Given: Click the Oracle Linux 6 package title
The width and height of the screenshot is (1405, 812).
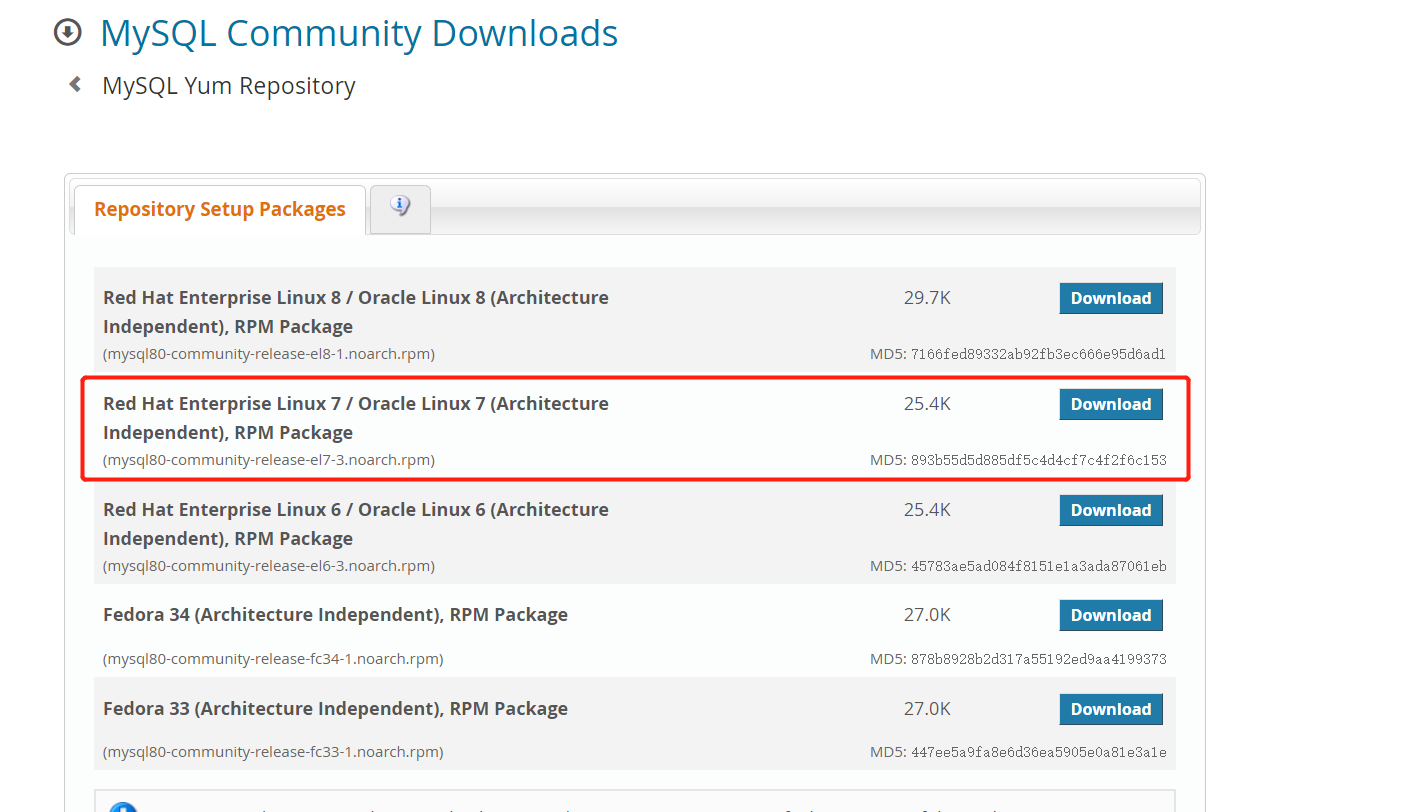Looking at the screenshot, I should (355, 523).
